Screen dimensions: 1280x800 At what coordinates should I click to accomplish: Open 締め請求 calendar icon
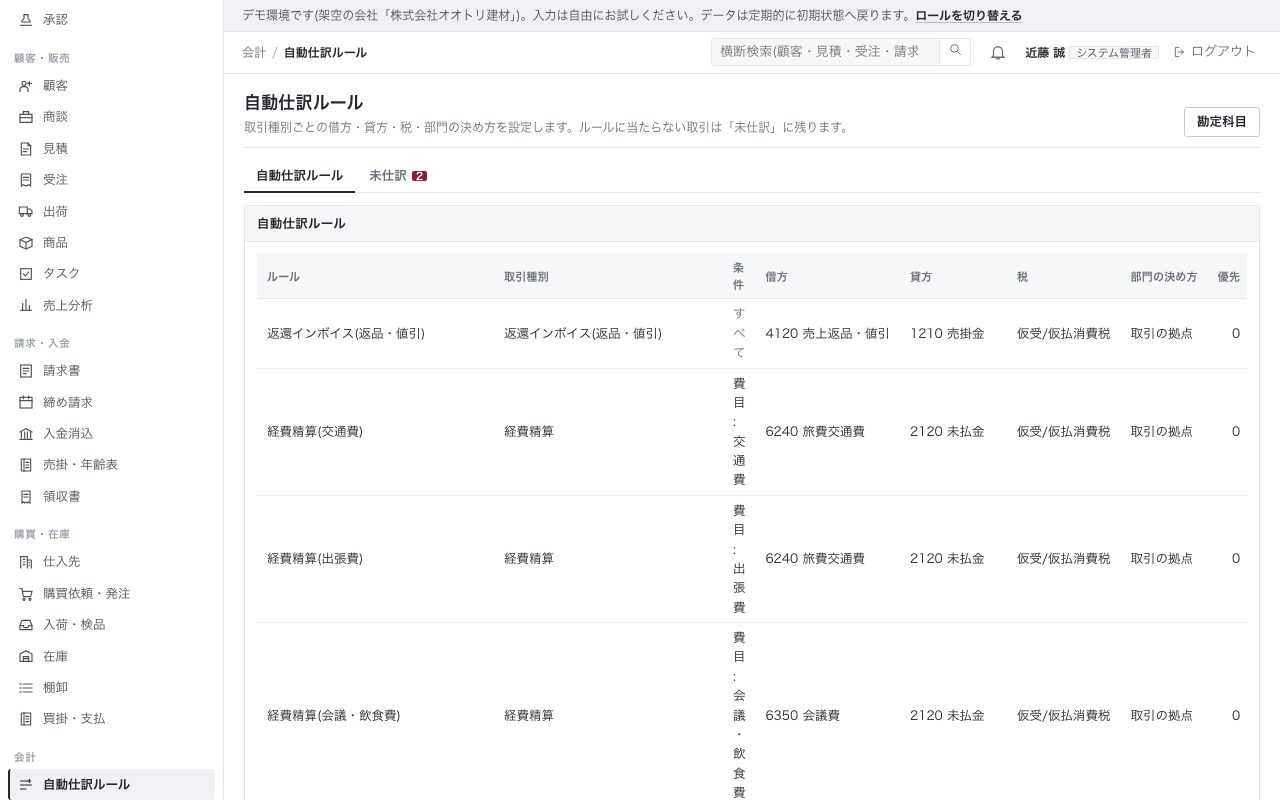tap(26, 403)
